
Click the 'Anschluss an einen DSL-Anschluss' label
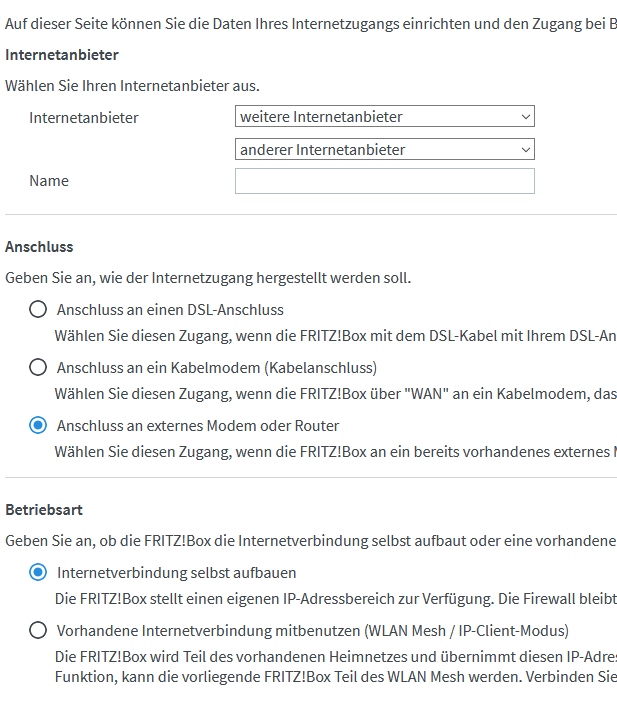click(170, 310)
